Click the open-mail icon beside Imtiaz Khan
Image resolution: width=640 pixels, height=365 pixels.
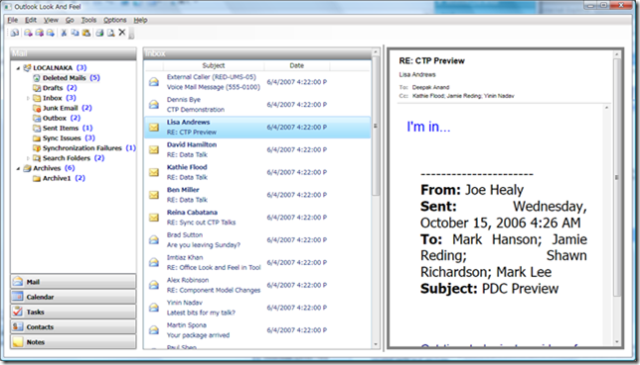(154, 262)
